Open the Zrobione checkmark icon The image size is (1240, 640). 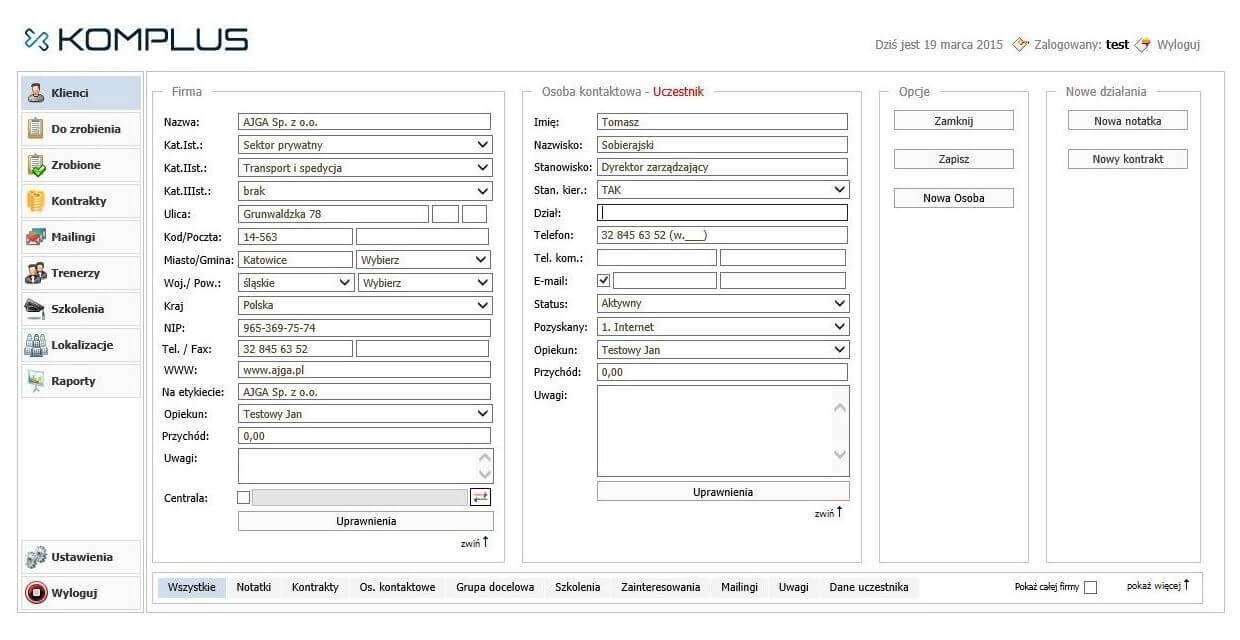tap(36, 165)
